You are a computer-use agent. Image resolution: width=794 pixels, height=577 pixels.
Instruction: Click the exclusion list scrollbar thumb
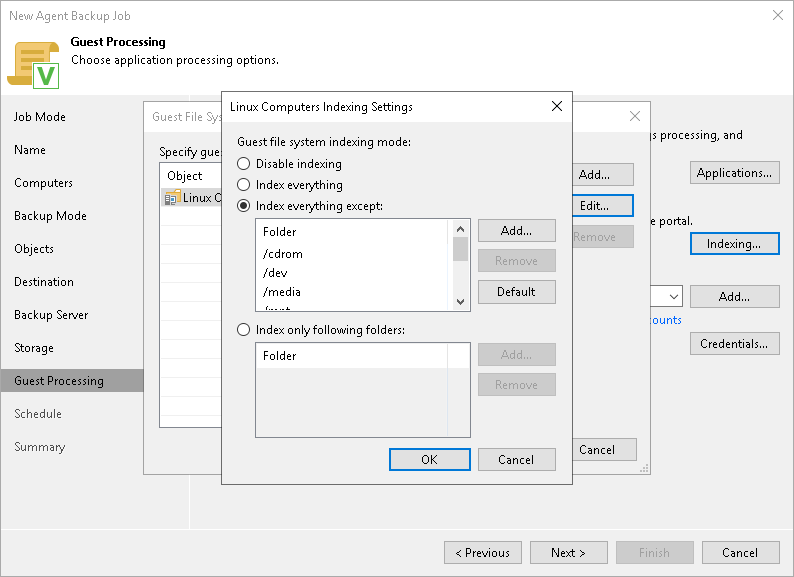pos(460,249)
